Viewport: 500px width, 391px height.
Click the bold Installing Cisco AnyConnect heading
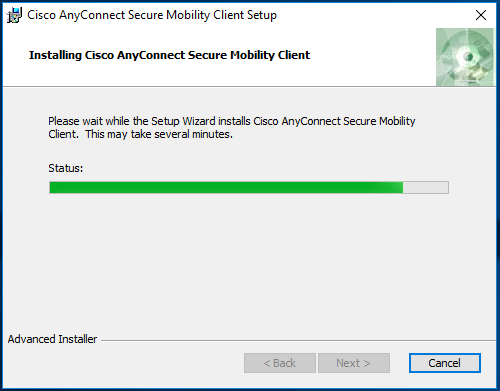[x=169, y=55]
